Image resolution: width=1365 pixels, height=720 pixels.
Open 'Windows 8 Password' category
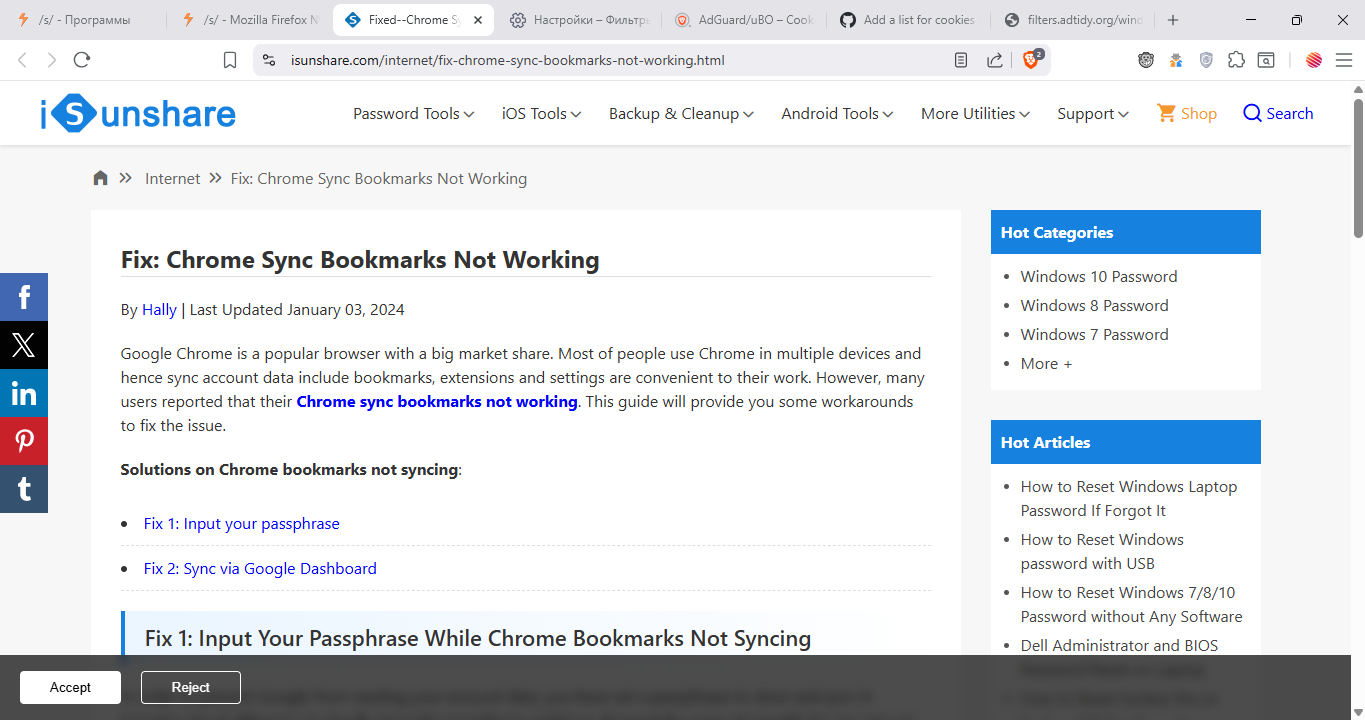tap(1095, 306)
